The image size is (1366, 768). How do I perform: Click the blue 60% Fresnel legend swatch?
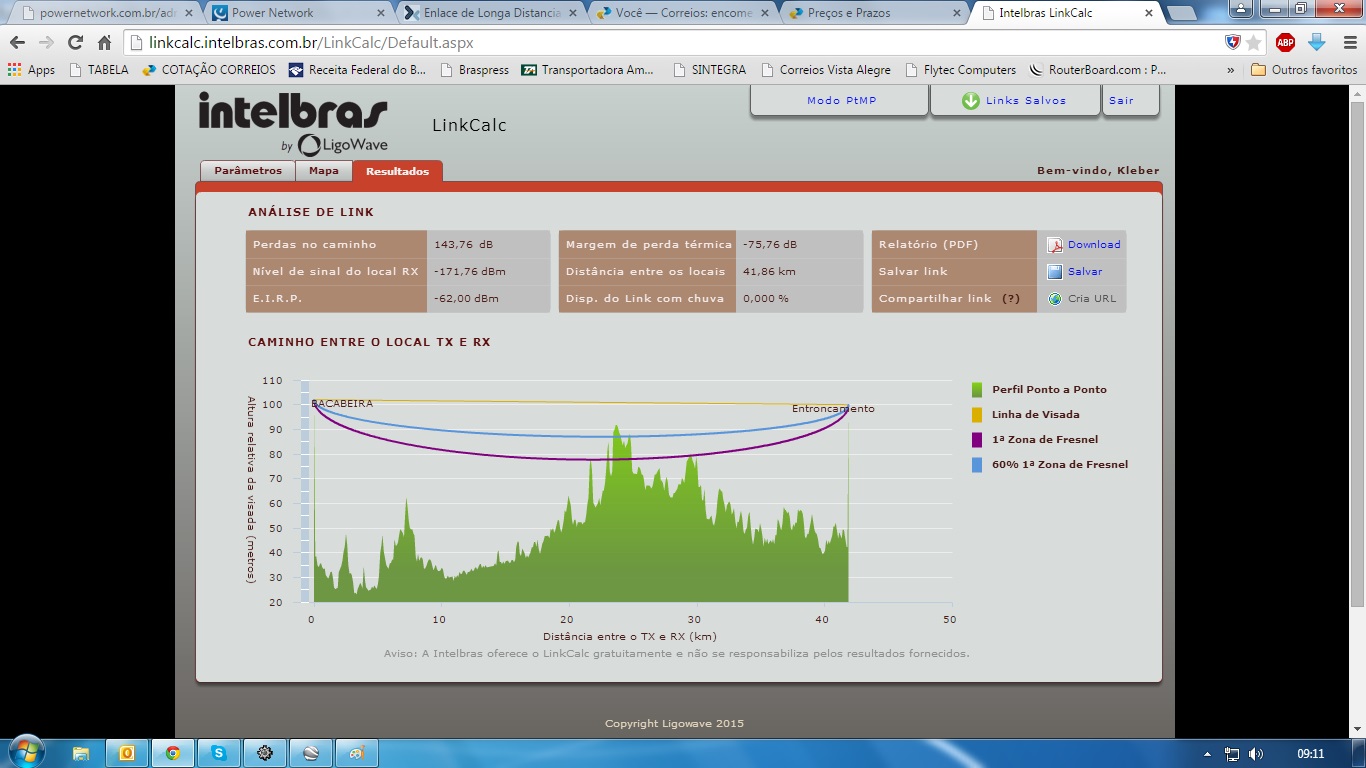coord(977,465)
